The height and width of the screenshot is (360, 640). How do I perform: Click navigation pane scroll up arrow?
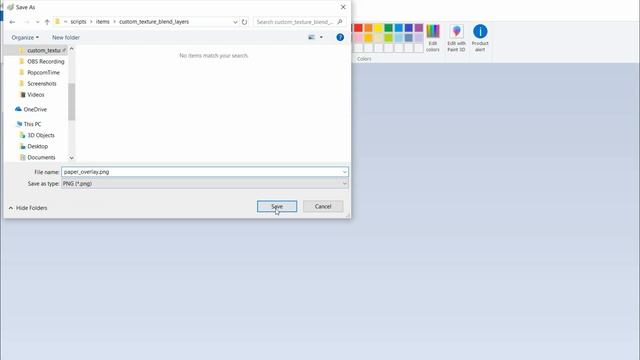click(71, 49)
